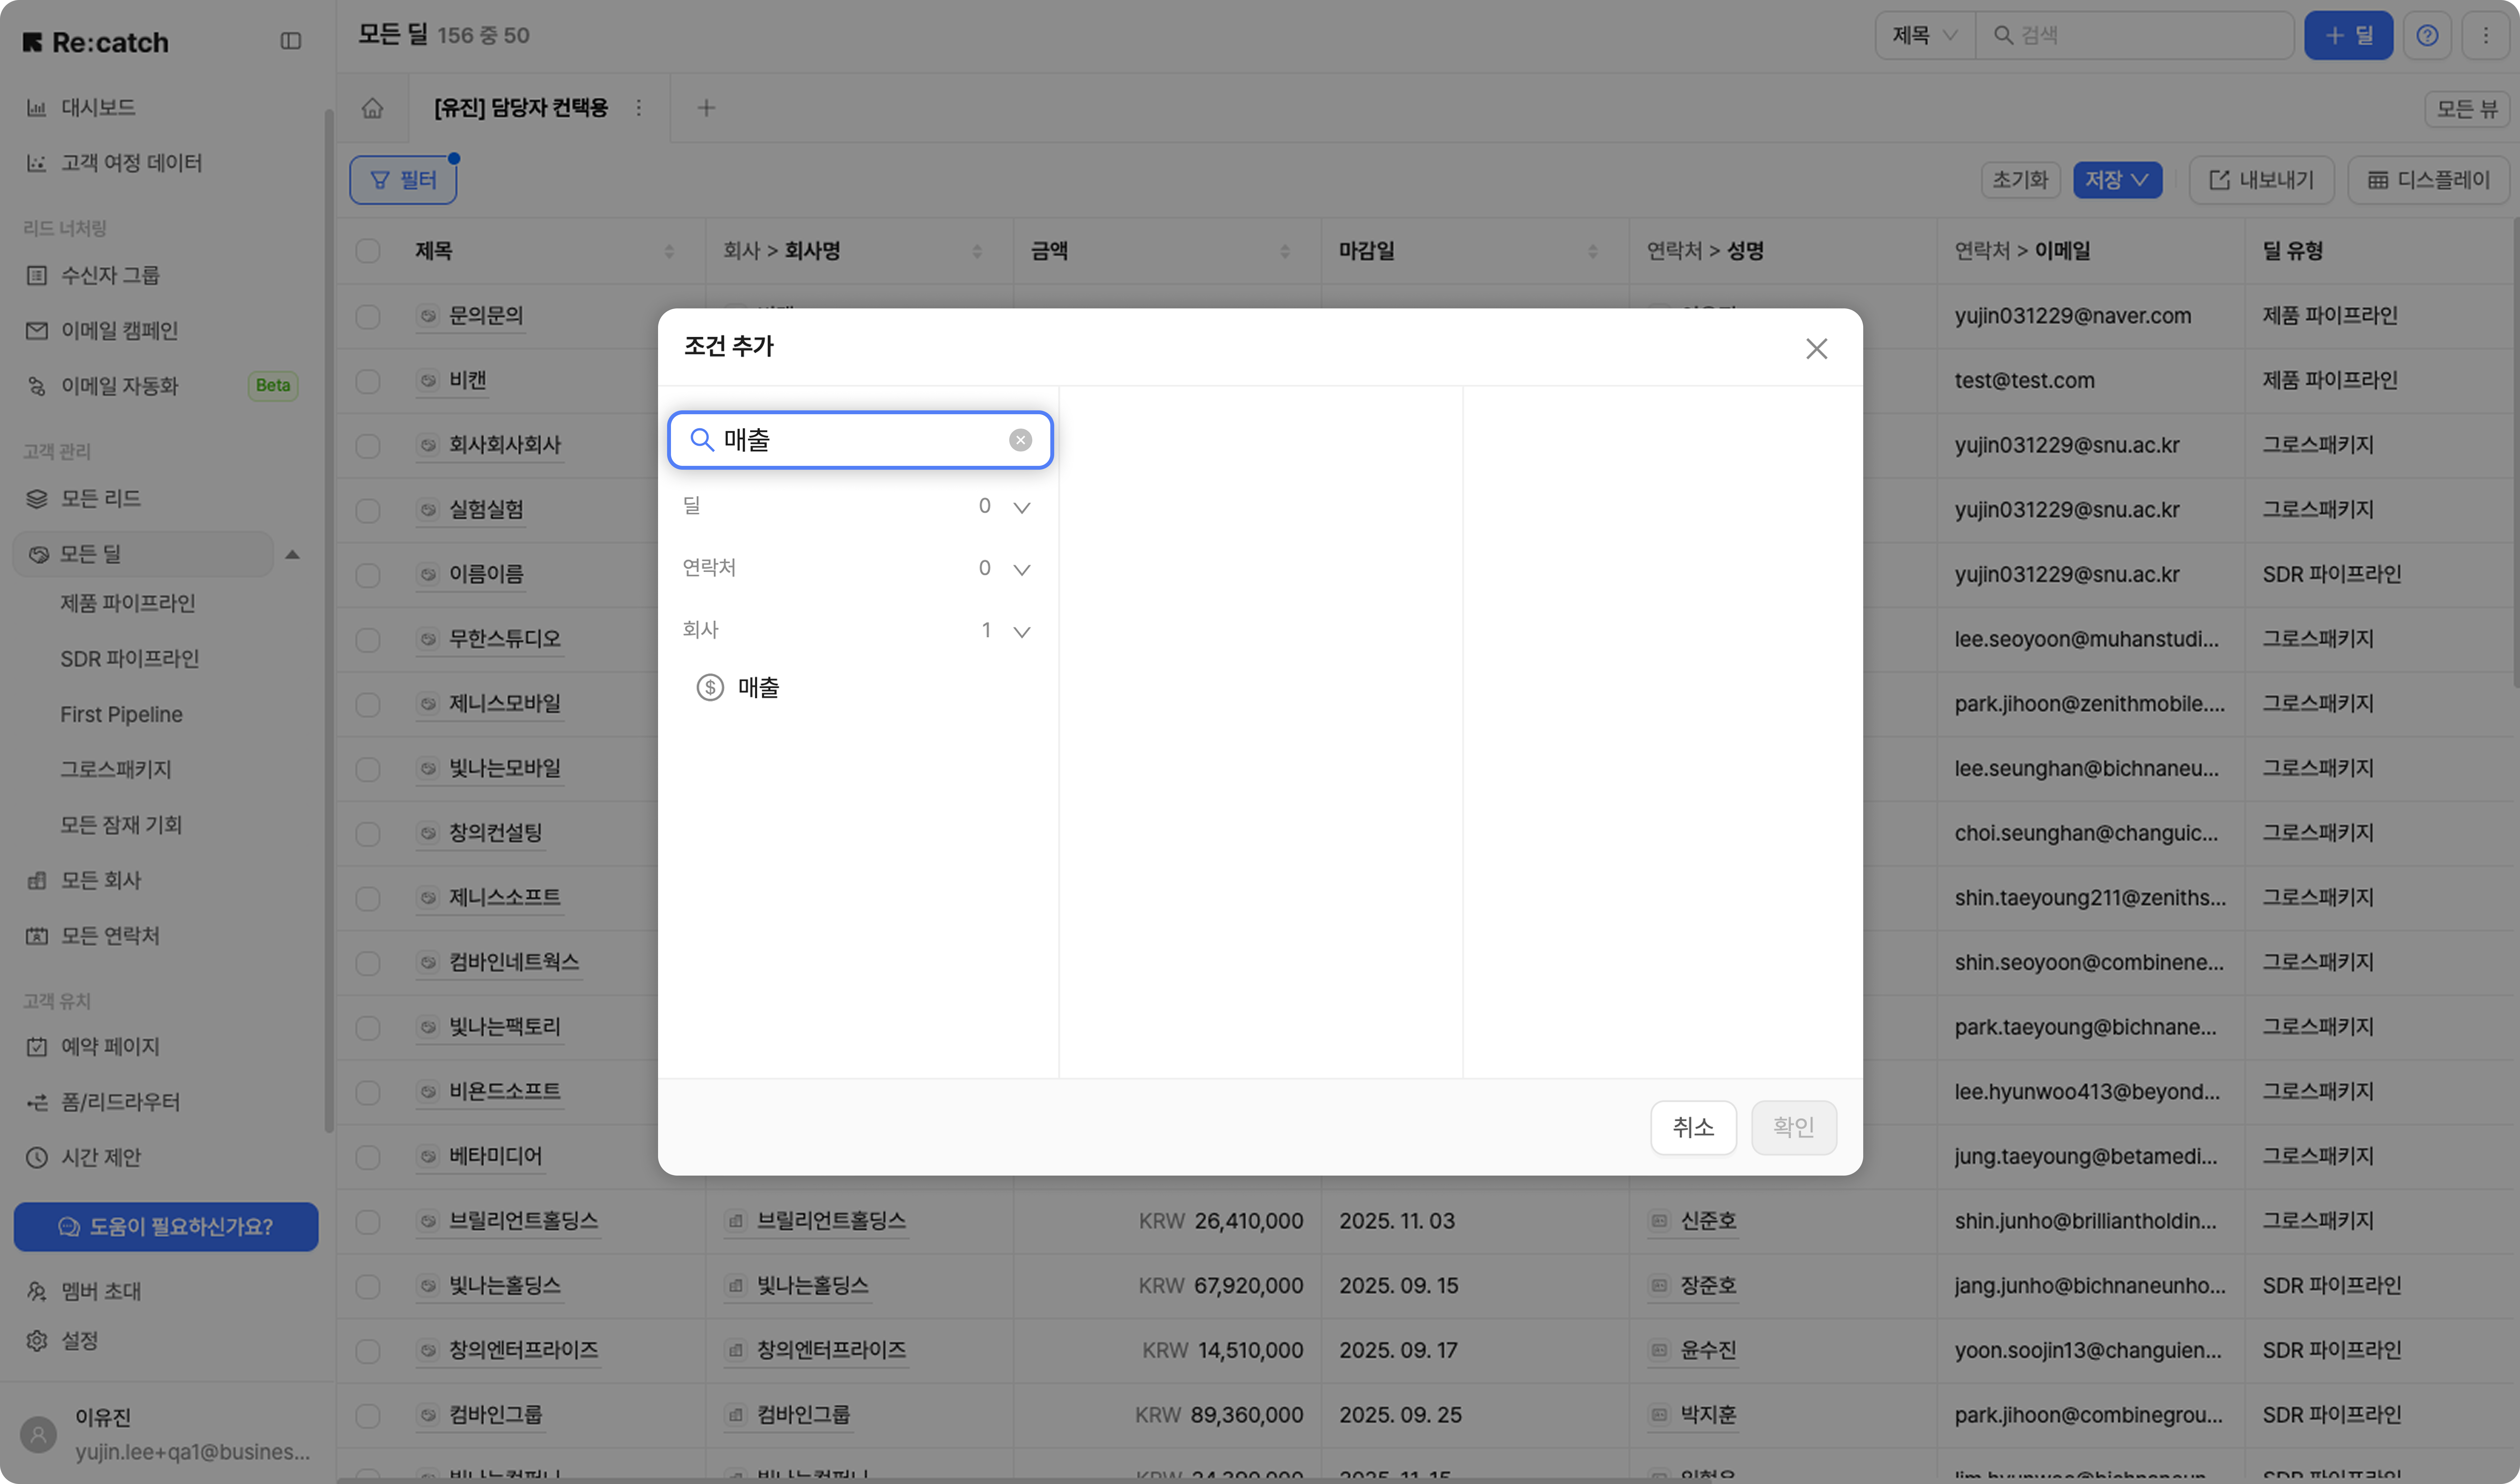Collapse the 회사 category section
Screen dimensions: 2520x1484
click(1021, 631)
